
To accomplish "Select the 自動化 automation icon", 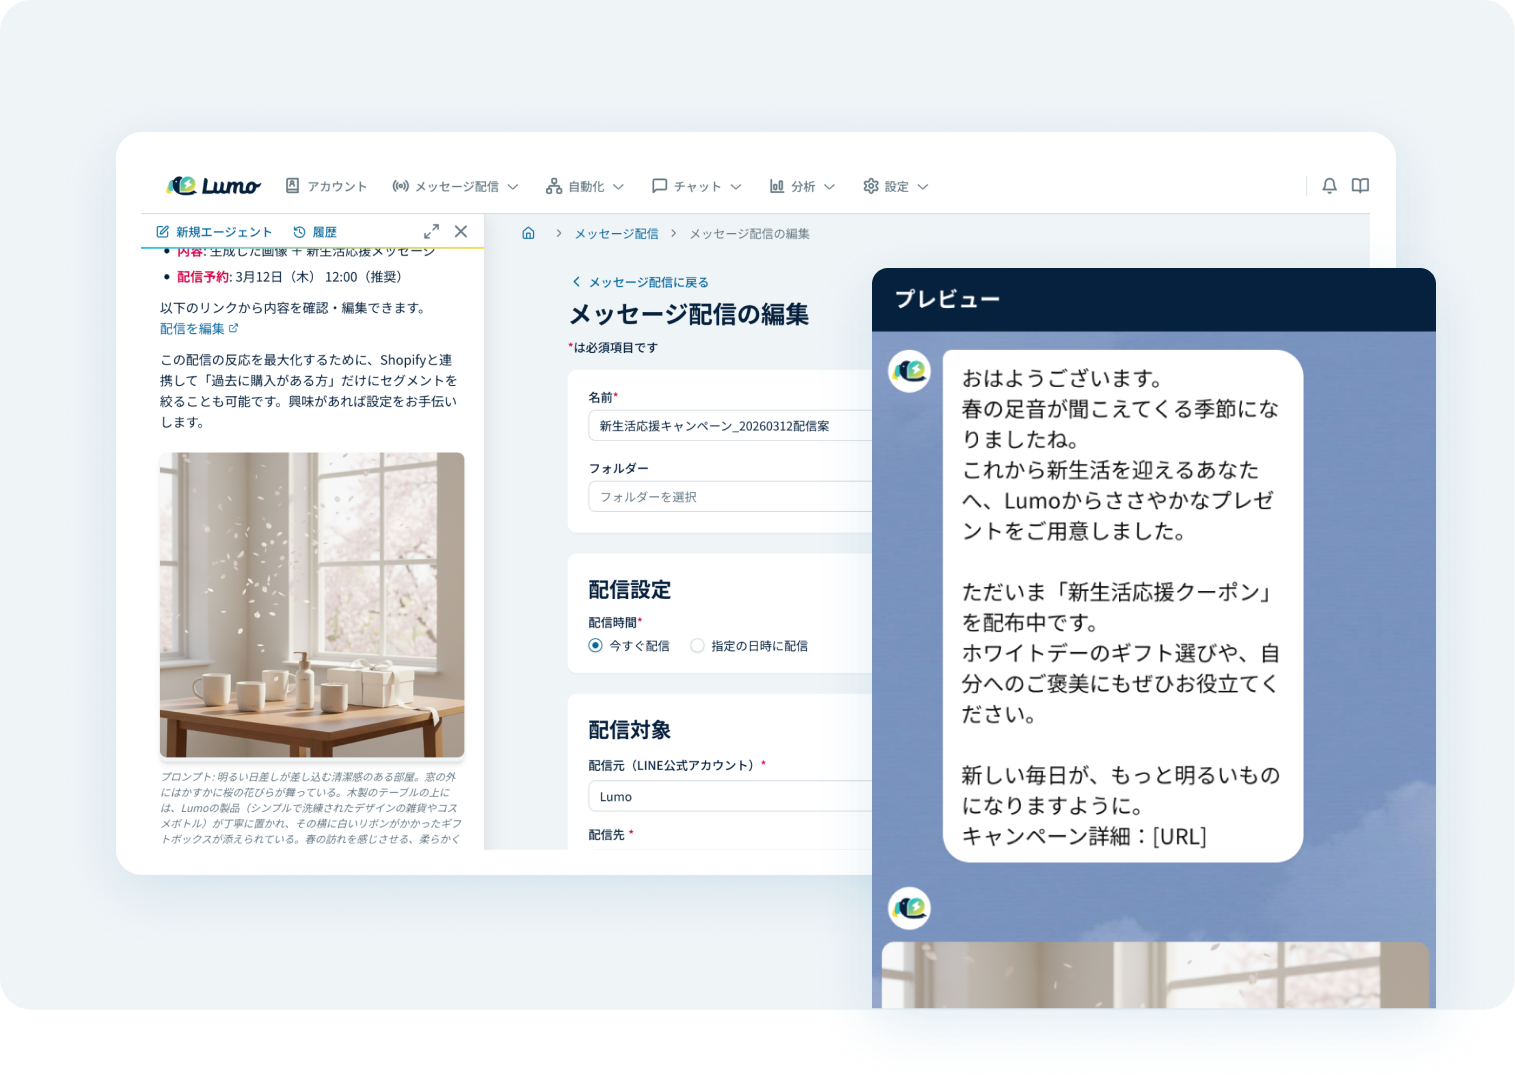I will point(554,185).
